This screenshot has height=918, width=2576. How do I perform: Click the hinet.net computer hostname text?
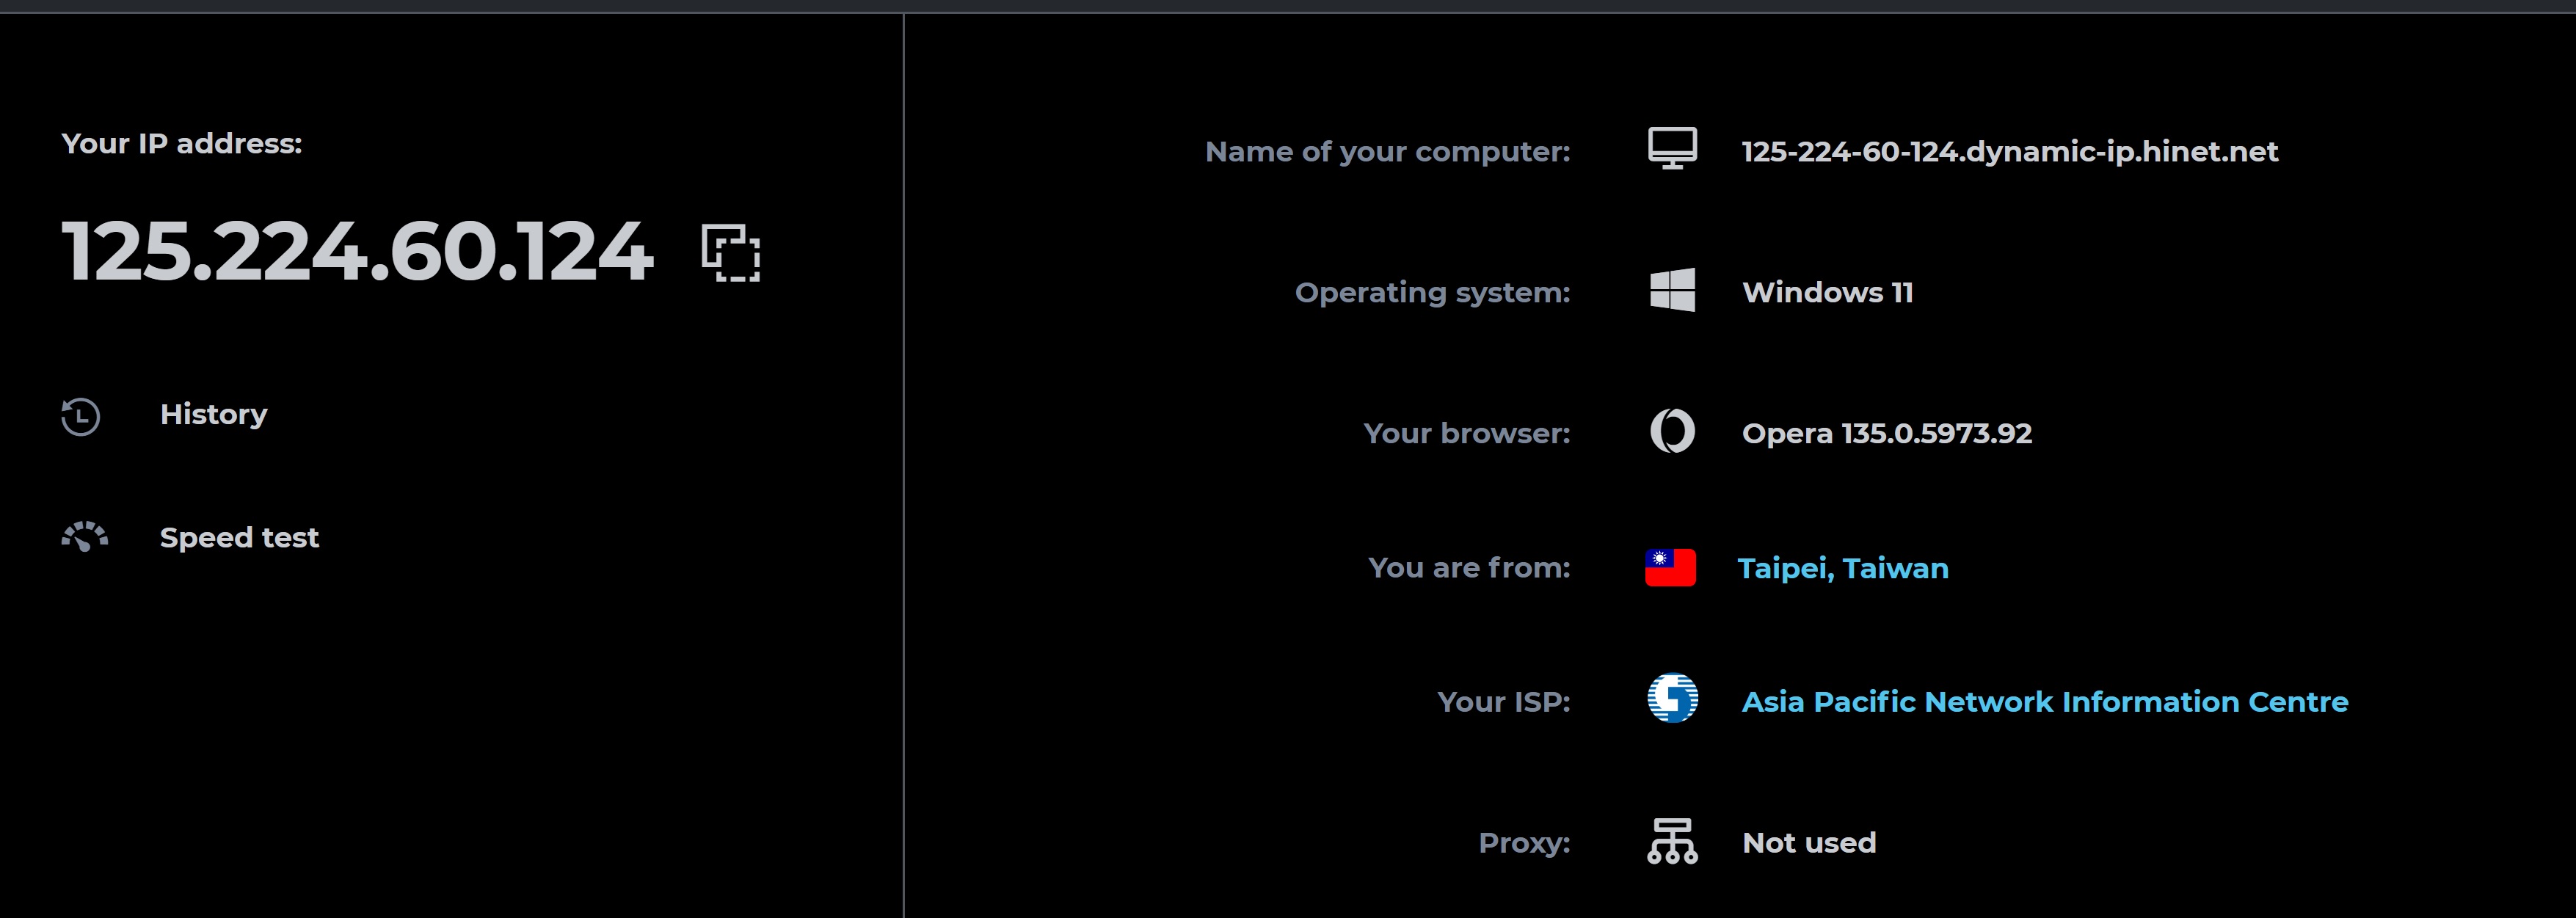tap(2009, 152)
